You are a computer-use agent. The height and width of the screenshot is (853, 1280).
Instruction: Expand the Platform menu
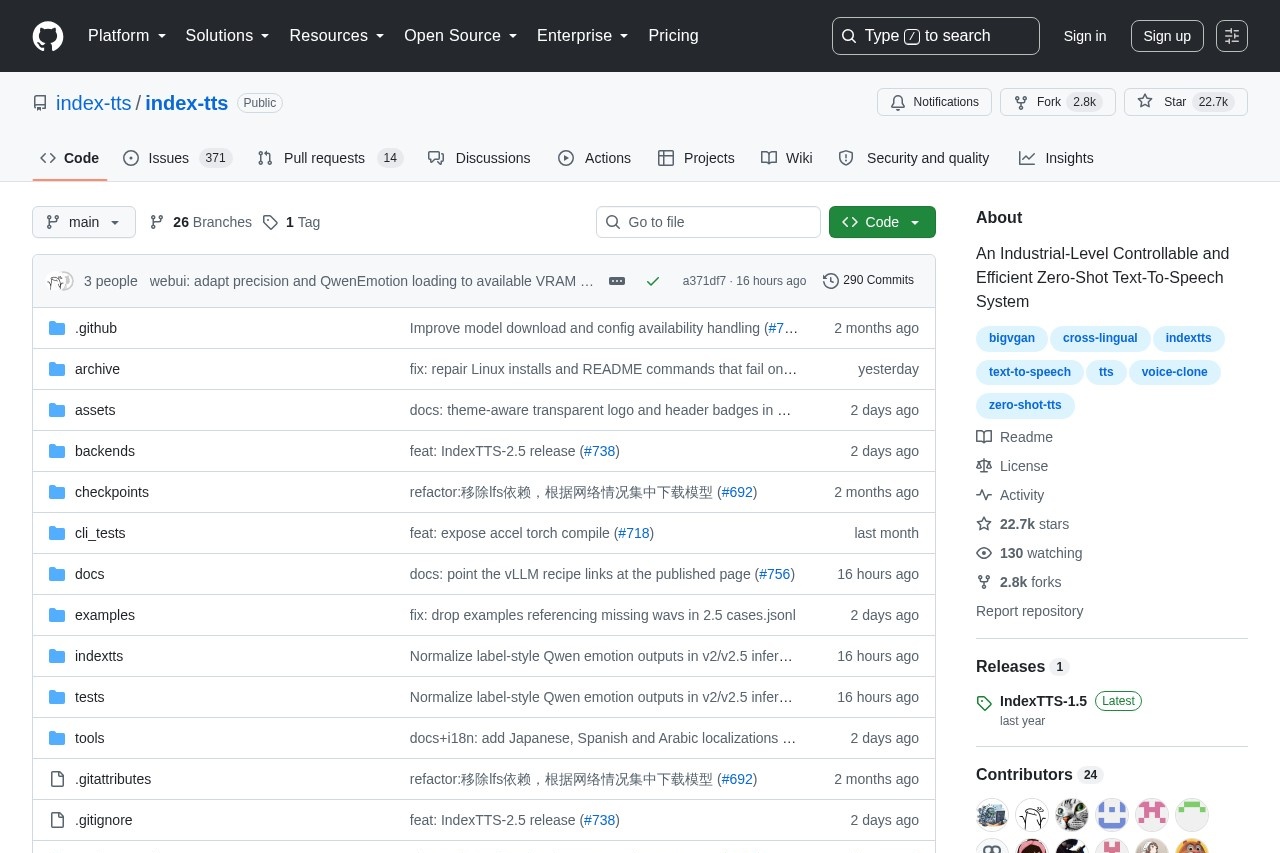click(127, 36)
